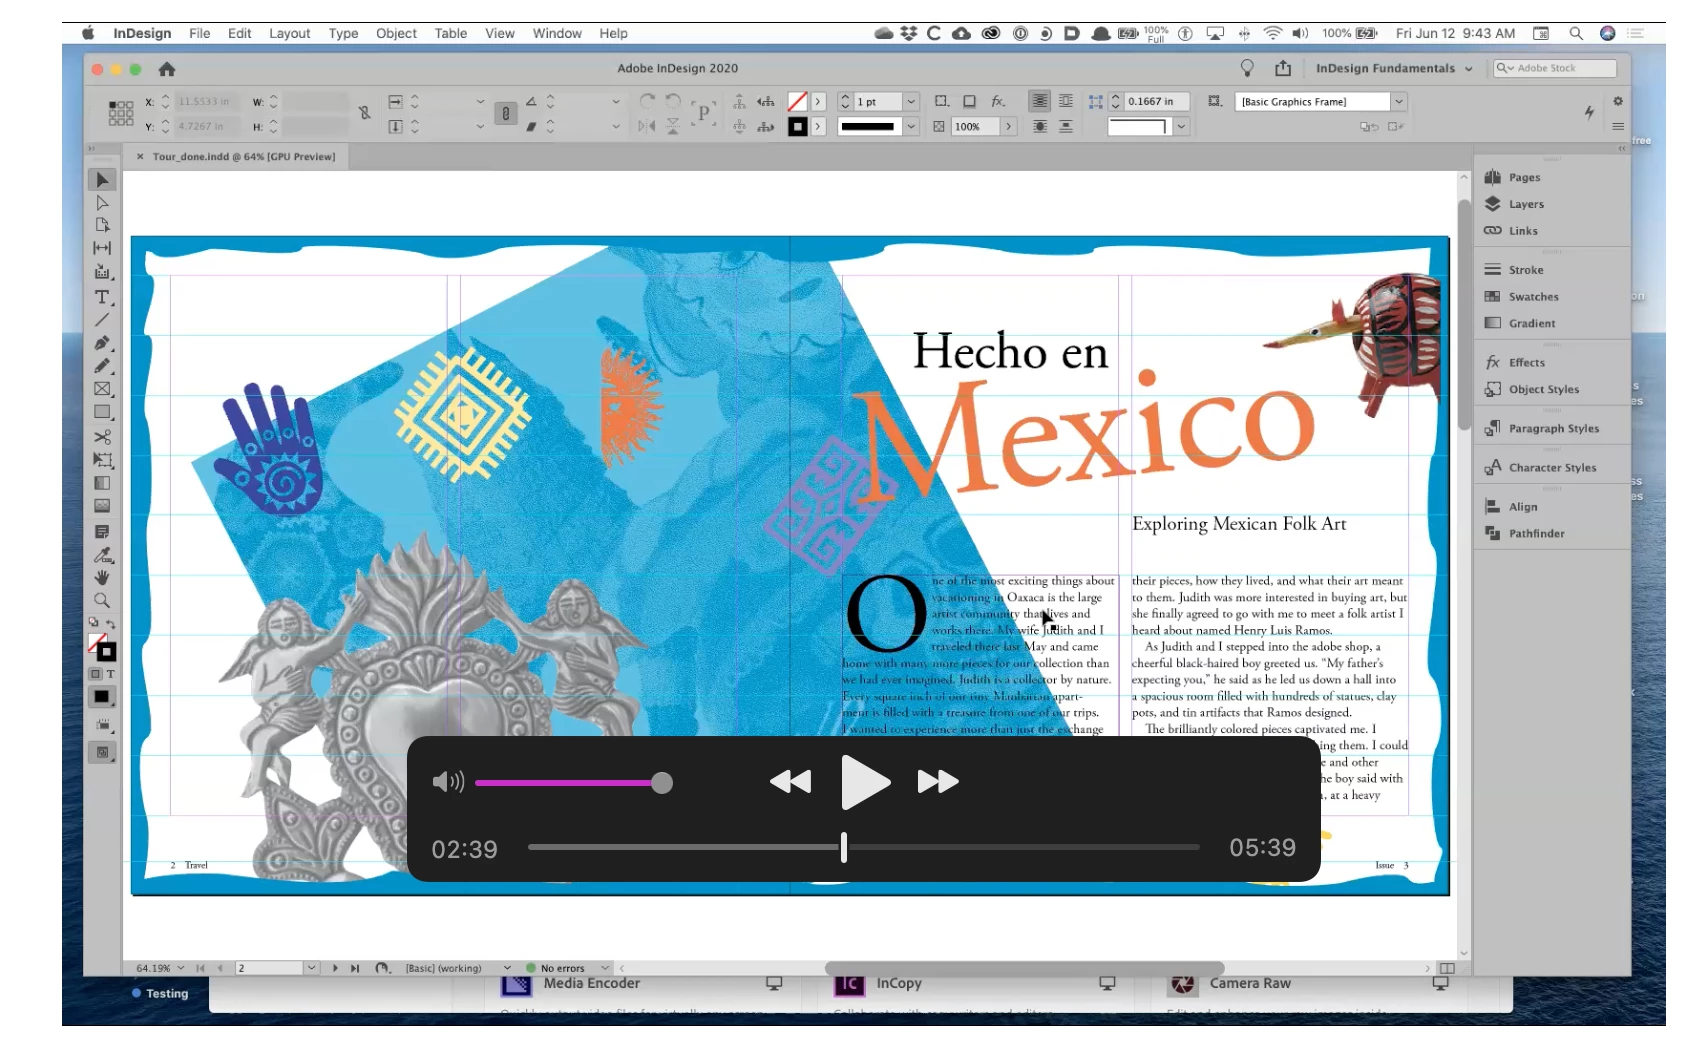Viewport: 1698px width, 1062px height.
Task: Click the fill color swatch in Control panel
Action: click(797, 101)
